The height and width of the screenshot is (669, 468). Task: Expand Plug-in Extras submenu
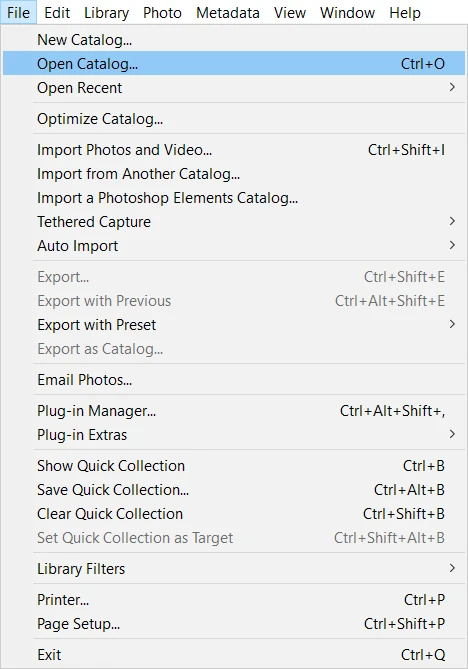[x=234, y=435]
